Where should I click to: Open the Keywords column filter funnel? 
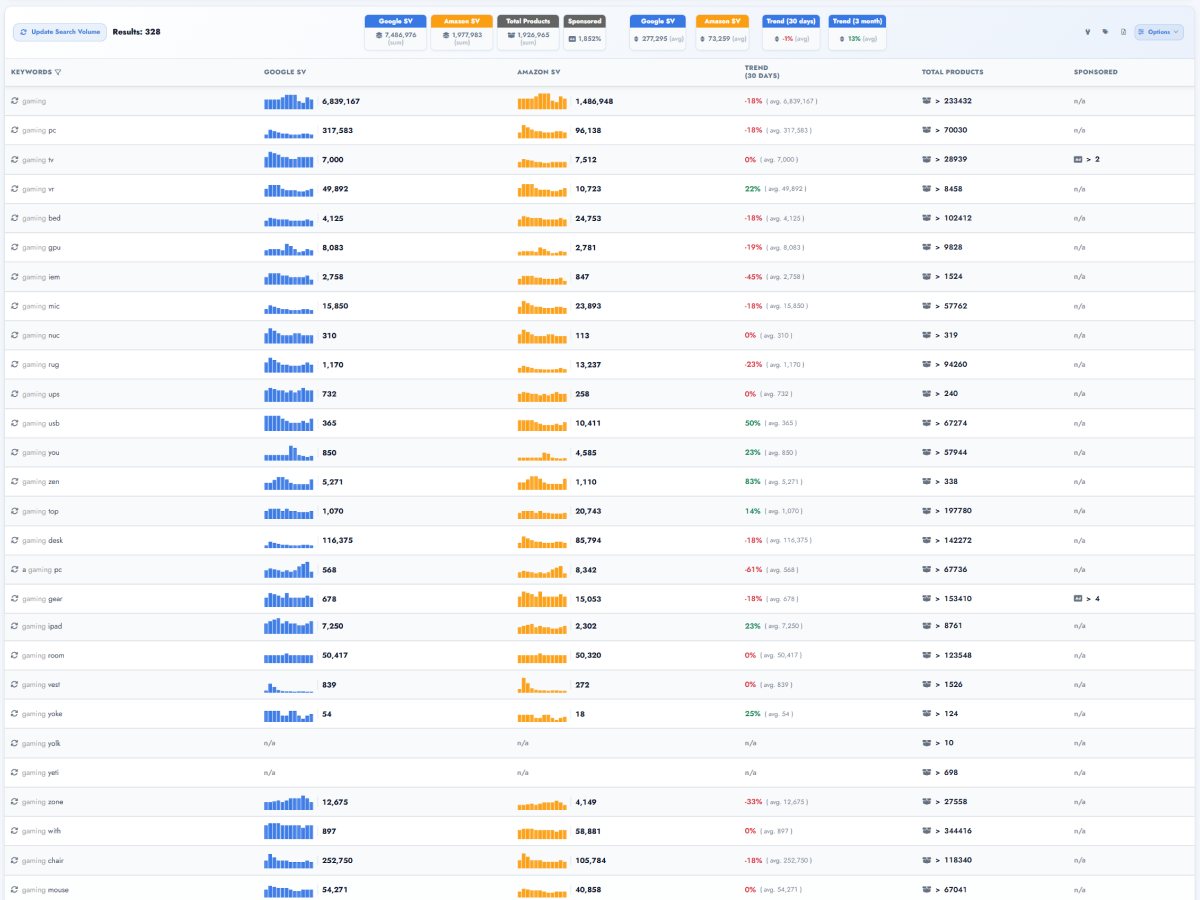coord(58,72)
